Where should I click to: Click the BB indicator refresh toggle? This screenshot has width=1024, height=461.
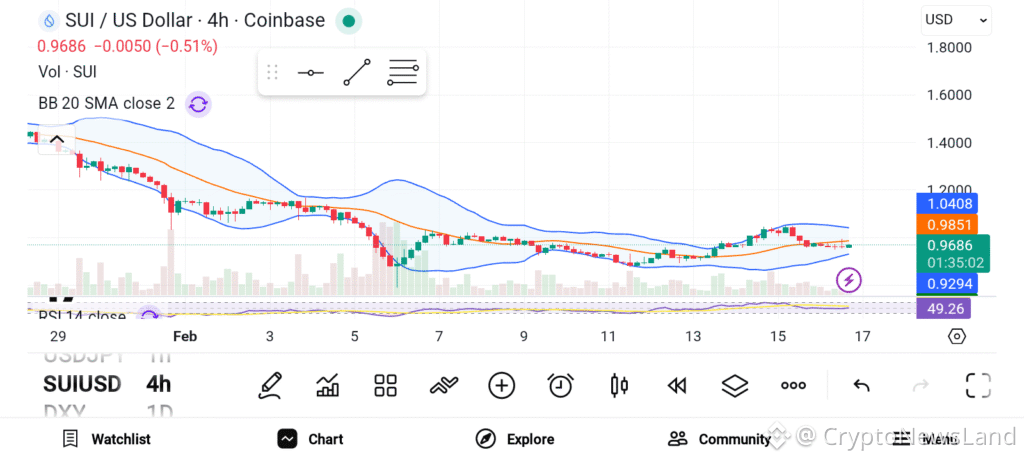tap(198, 104)
